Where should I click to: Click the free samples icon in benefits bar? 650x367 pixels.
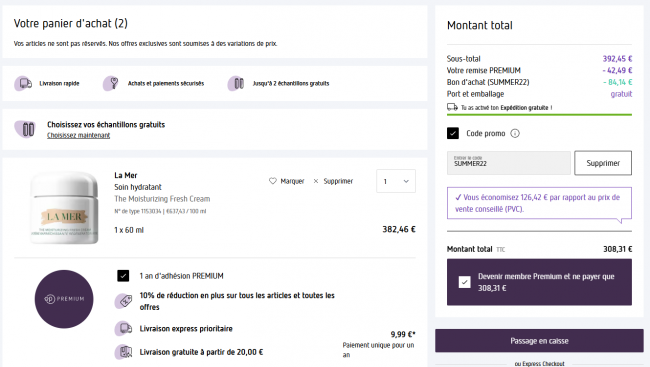tap(236, 83)
